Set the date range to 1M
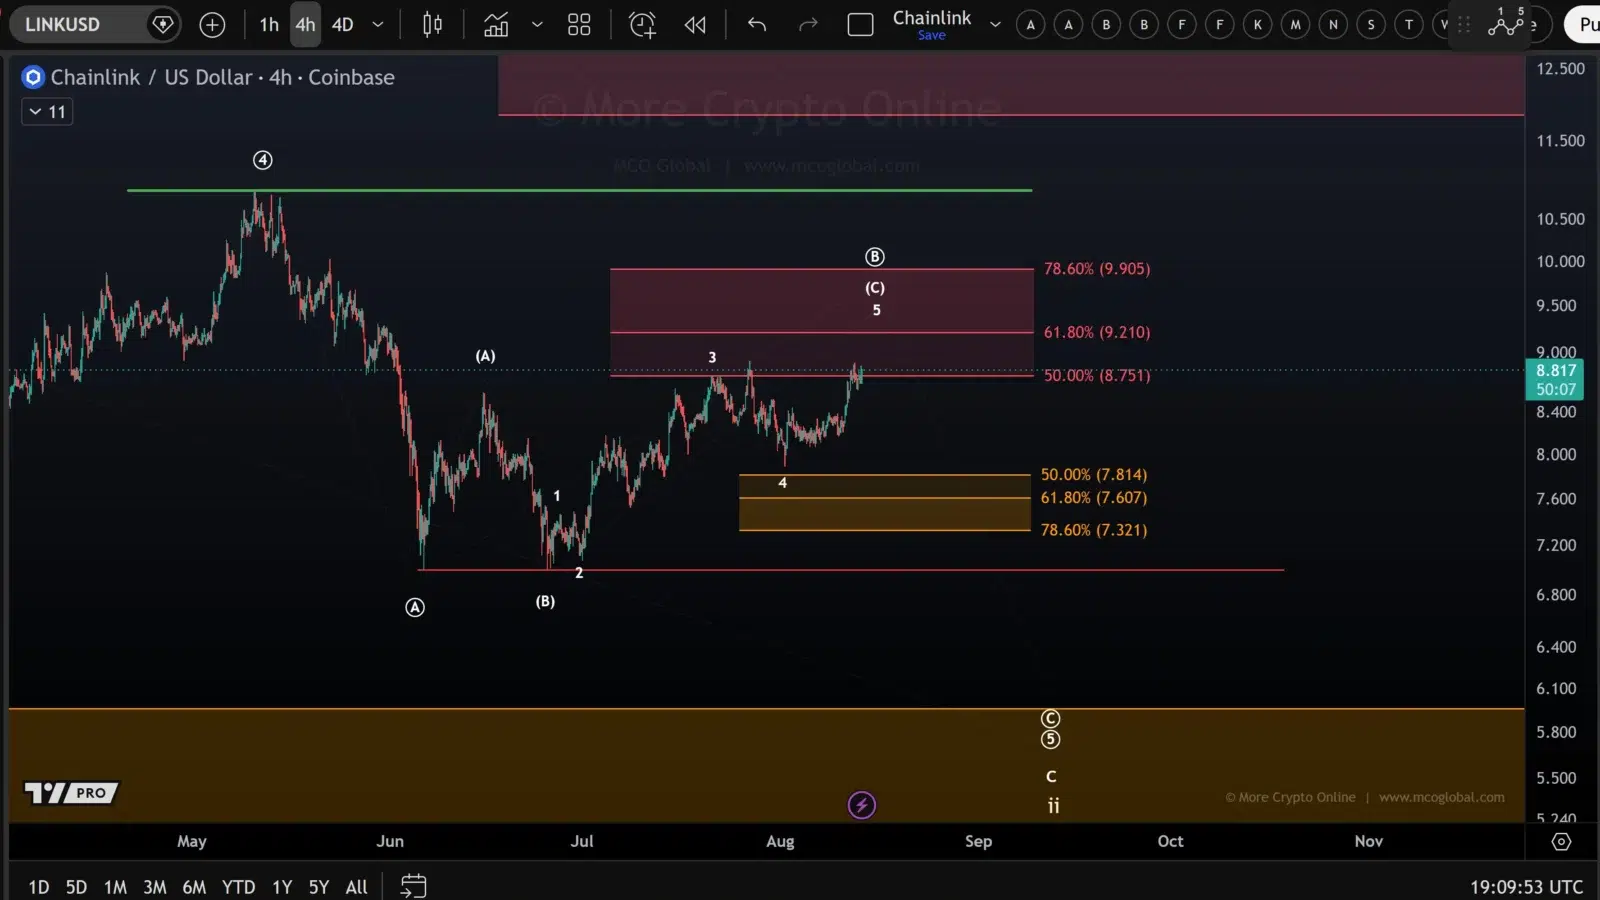This screenshot has width=1600, height=900. (x=115, y=887)
